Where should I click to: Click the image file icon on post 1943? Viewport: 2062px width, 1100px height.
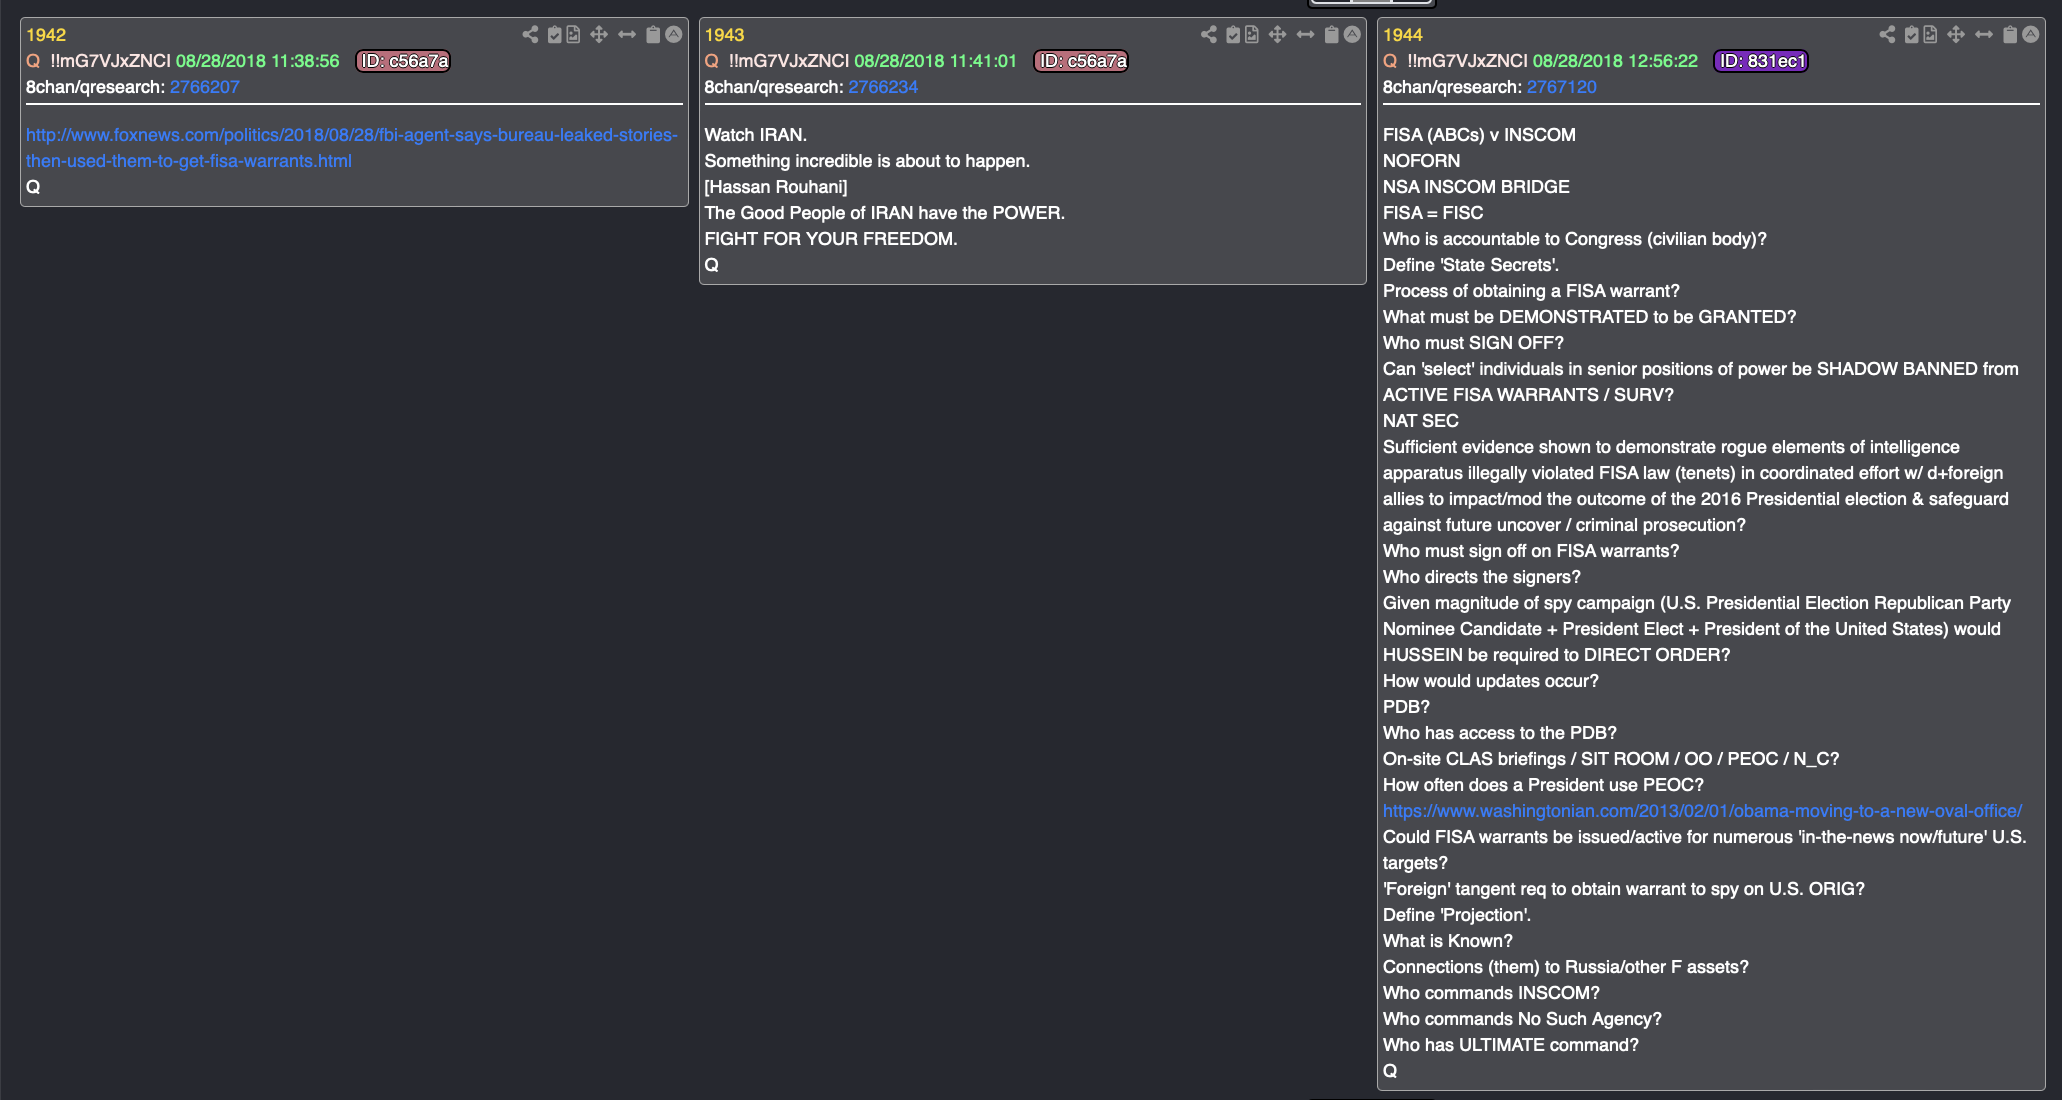point(1252,35)
